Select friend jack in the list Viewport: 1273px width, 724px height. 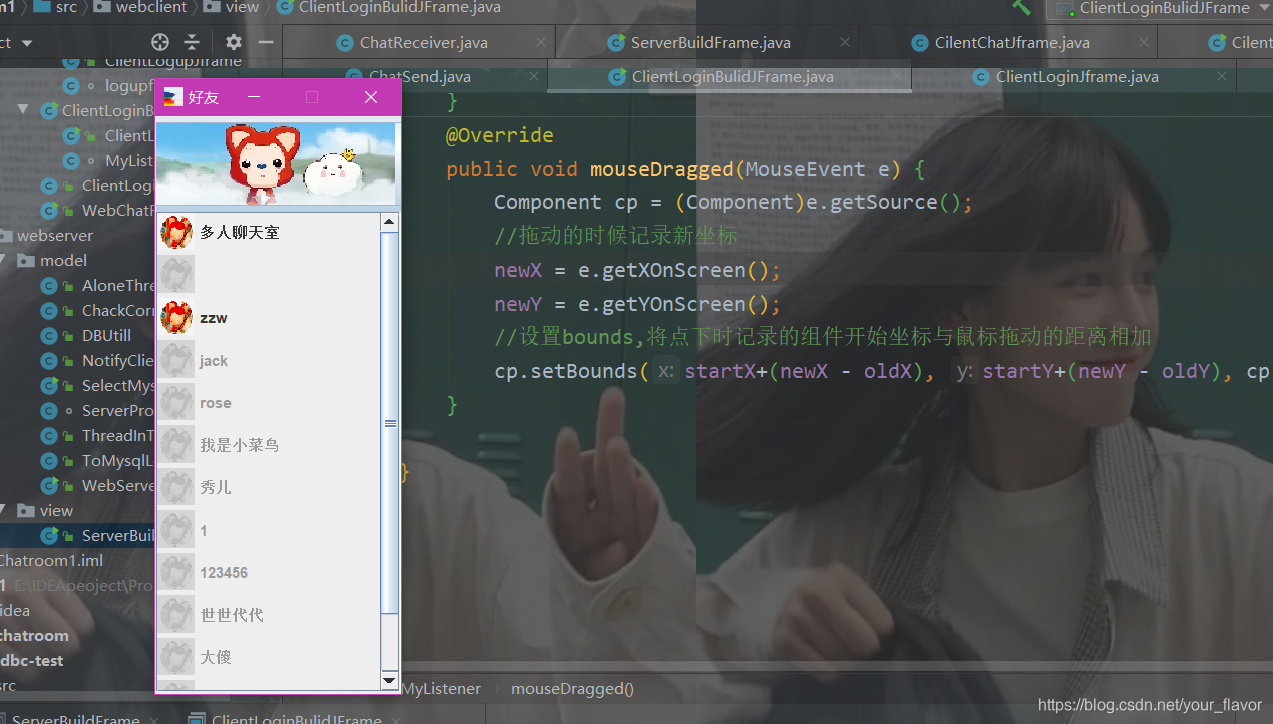tap(268, 360)
